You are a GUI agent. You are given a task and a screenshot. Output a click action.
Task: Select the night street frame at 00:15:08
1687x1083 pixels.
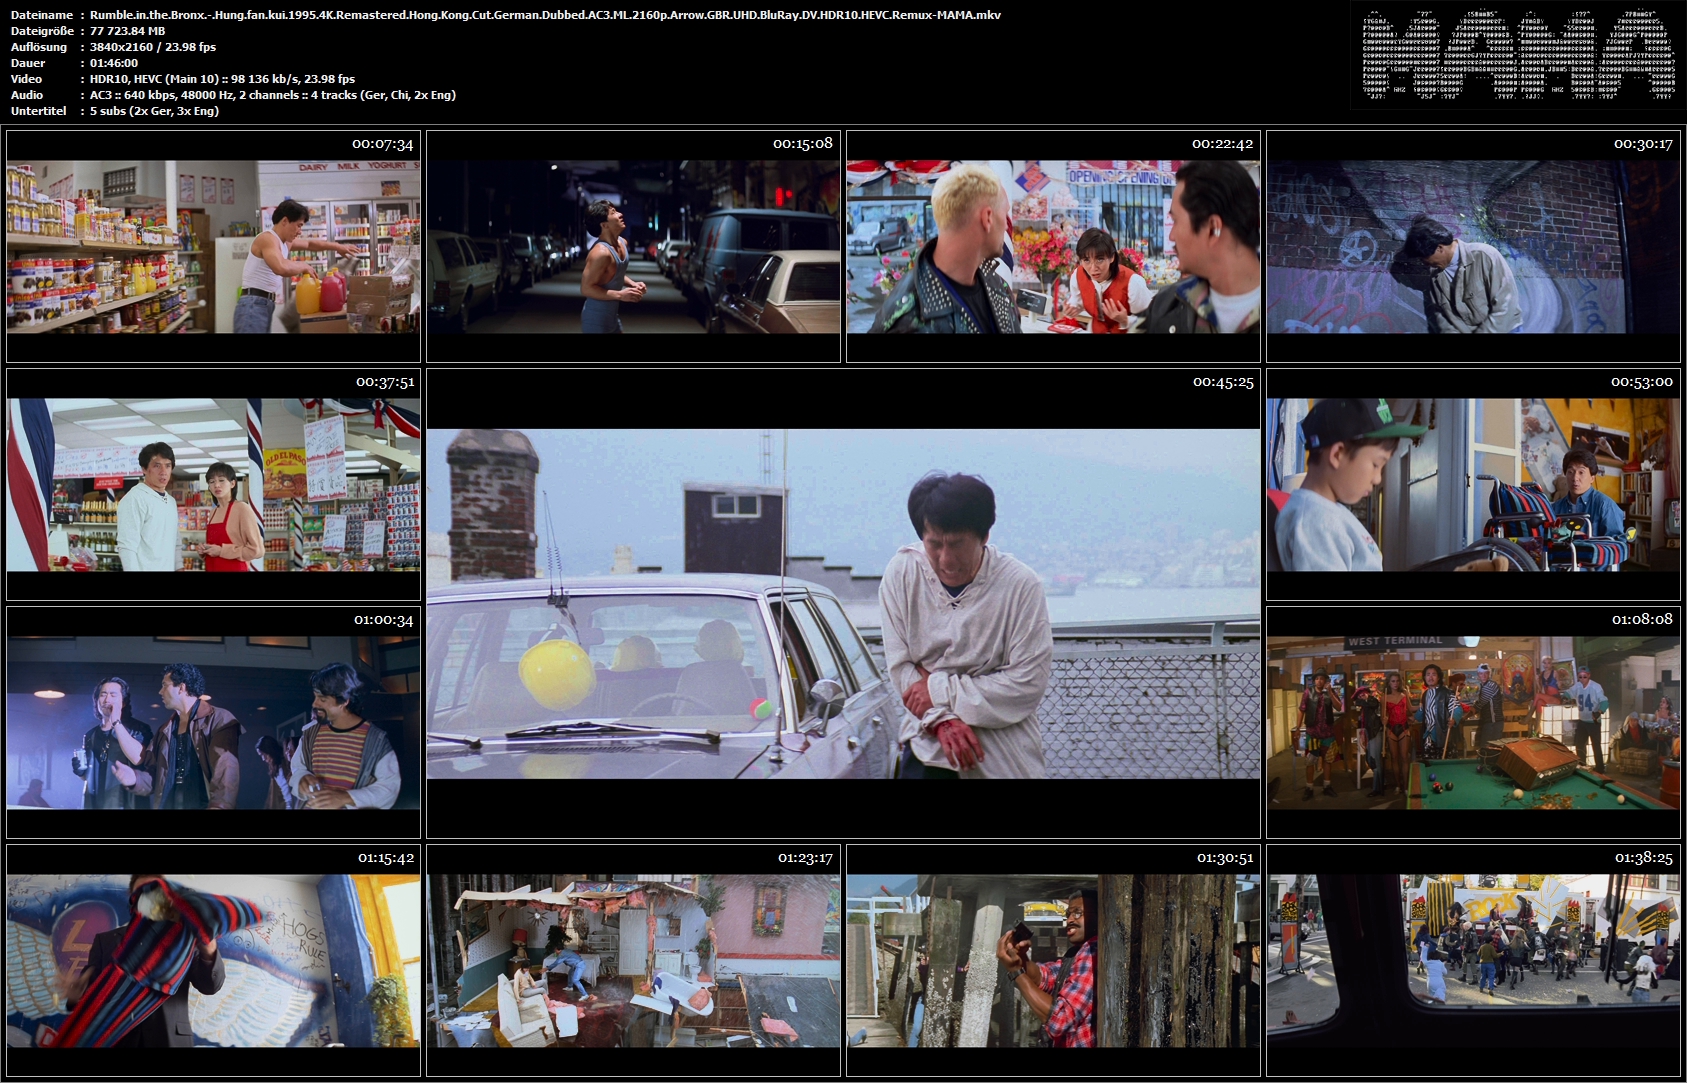click(x=633, y=246)
